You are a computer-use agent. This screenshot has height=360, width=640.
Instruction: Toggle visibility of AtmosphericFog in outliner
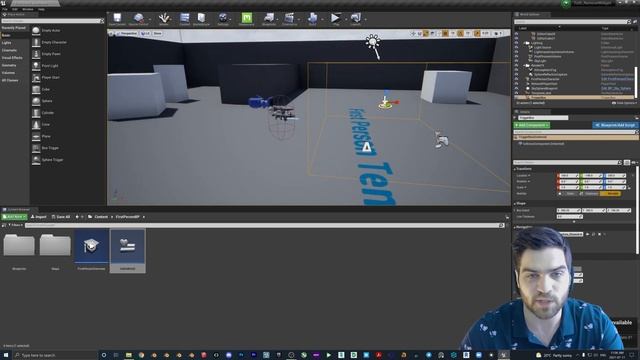(516, 70)
